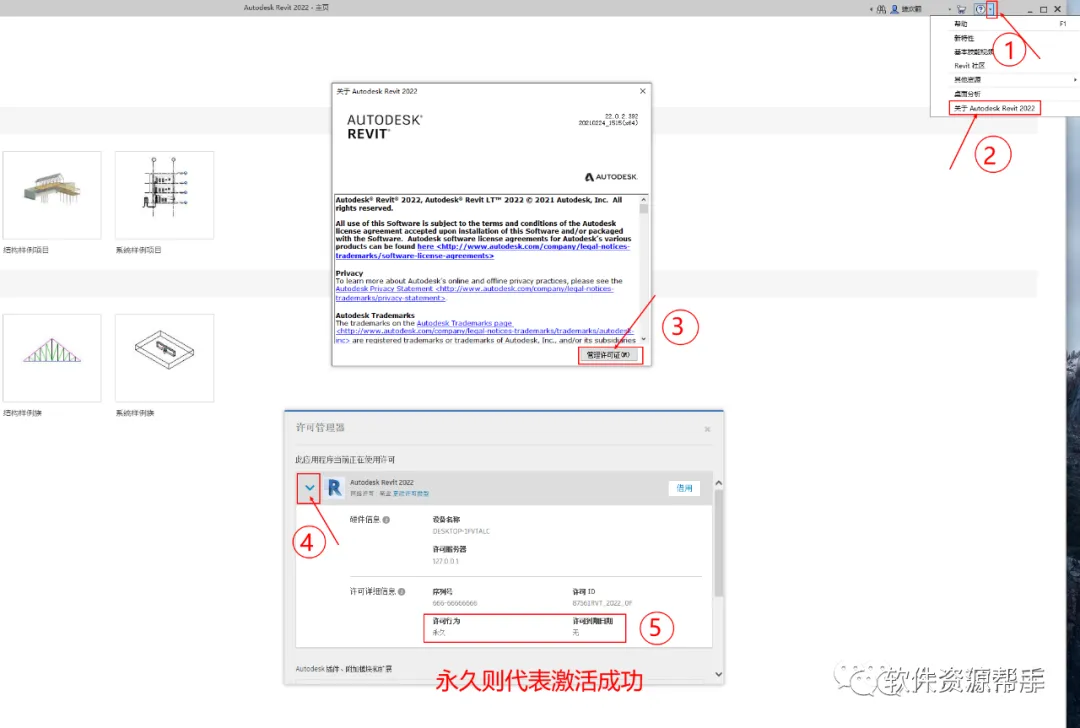Select 新特性 in the help menu
The height and width of the screenshot is (728, 1080).
point(964,39)
